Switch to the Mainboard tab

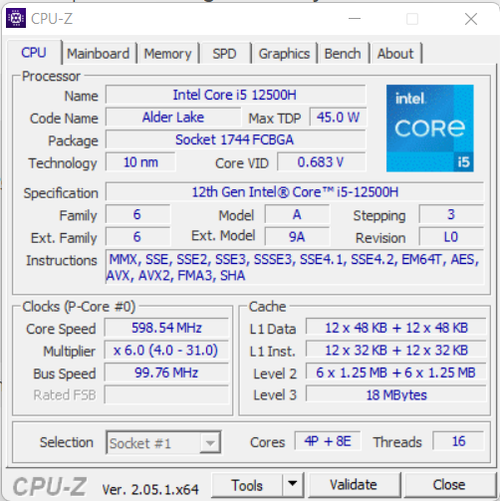point(98,54)
